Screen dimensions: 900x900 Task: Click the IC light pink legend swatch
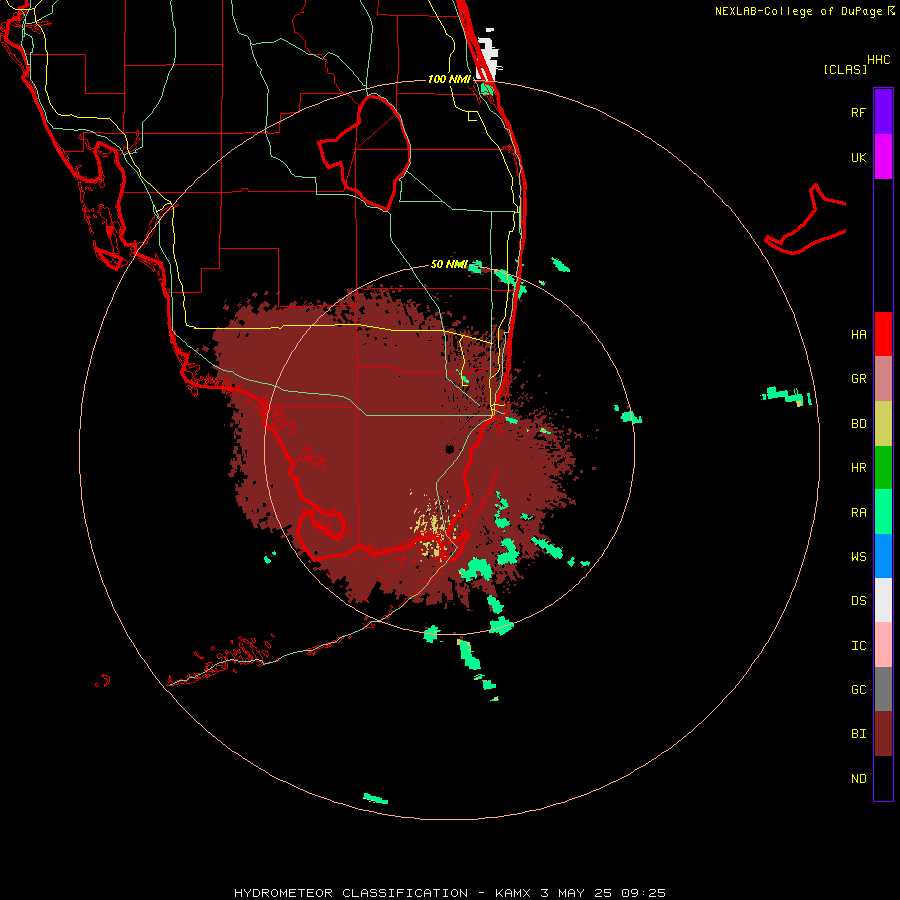click(x=883, y=645)
